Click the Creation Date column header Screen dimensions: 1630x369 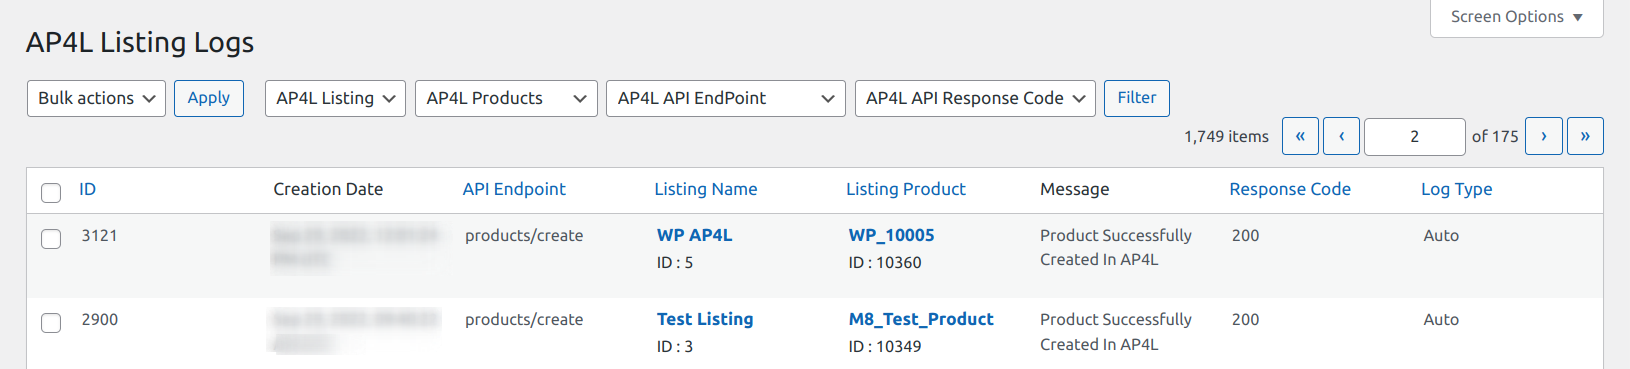coord(328,189)
